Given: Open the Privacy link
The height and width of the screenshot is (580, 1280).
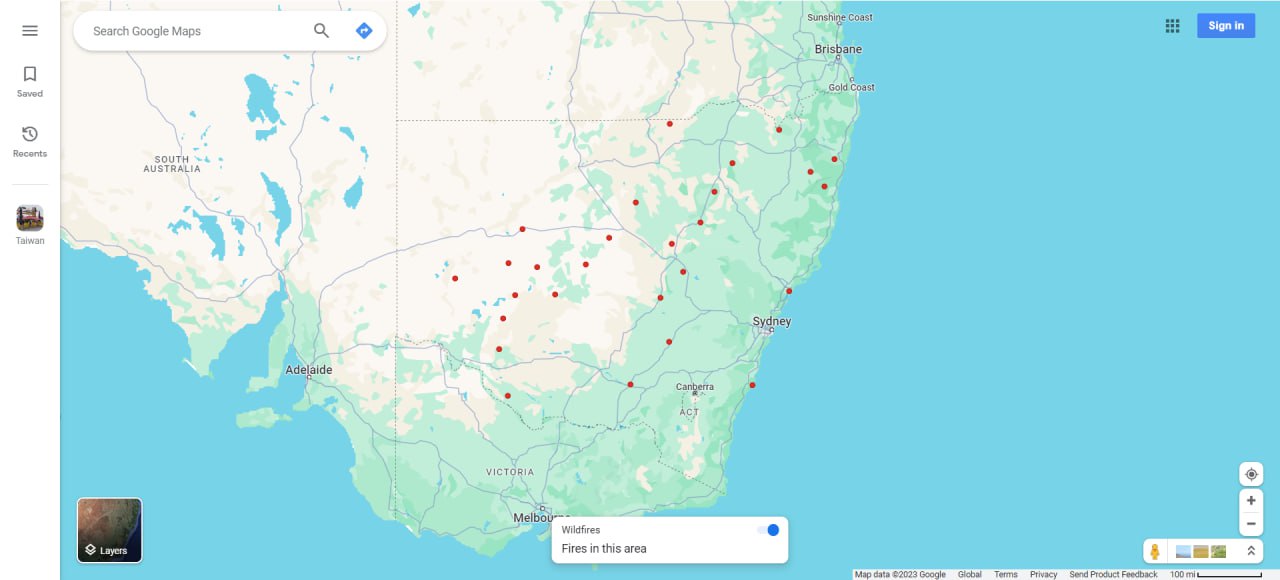Looking at the screenshot, I should point(1043,574).
